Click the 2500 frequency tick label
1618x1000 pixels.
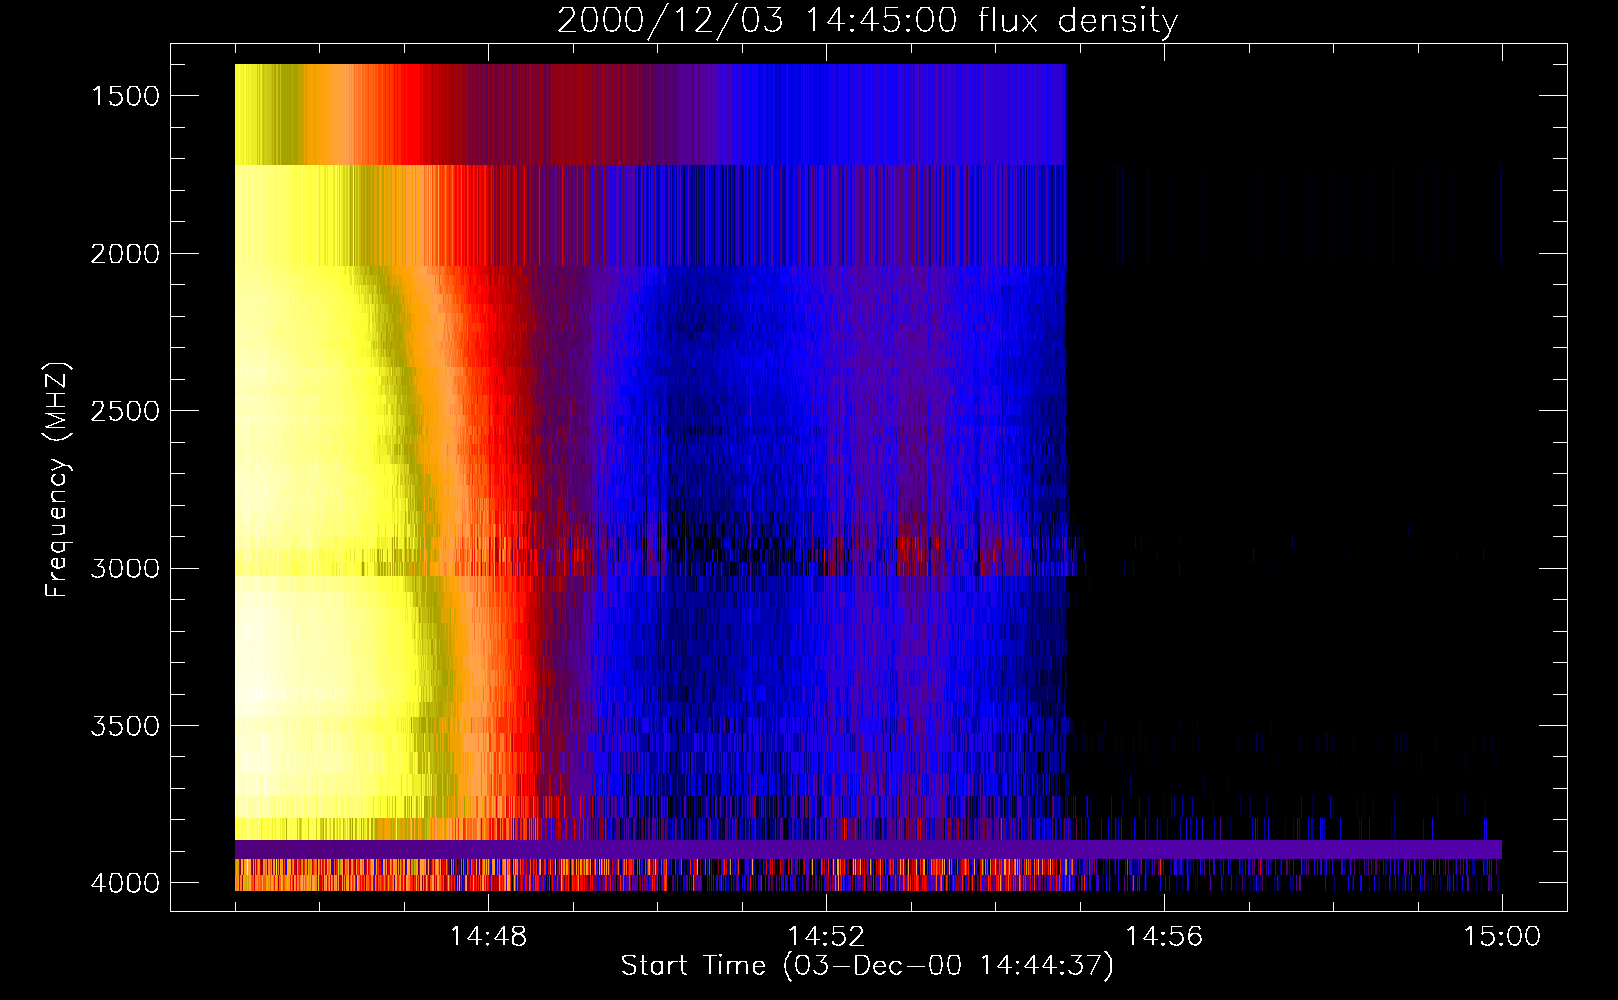coord(125,411)
